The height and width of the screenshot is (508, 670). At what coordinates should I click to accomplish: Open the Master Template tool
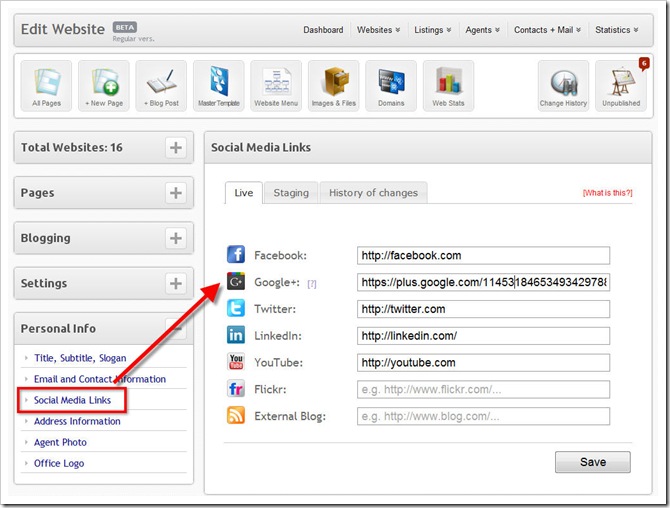219,86
